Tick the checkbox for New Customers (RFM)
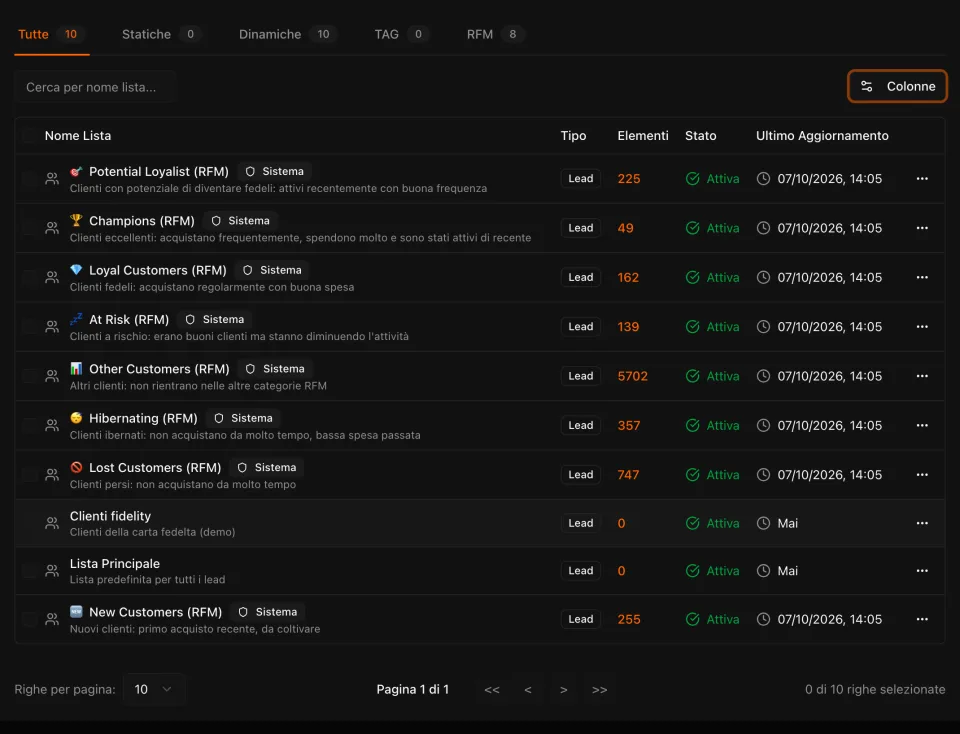Image resolution: width=960 pixels, height=734 pixels. point(29,620)
